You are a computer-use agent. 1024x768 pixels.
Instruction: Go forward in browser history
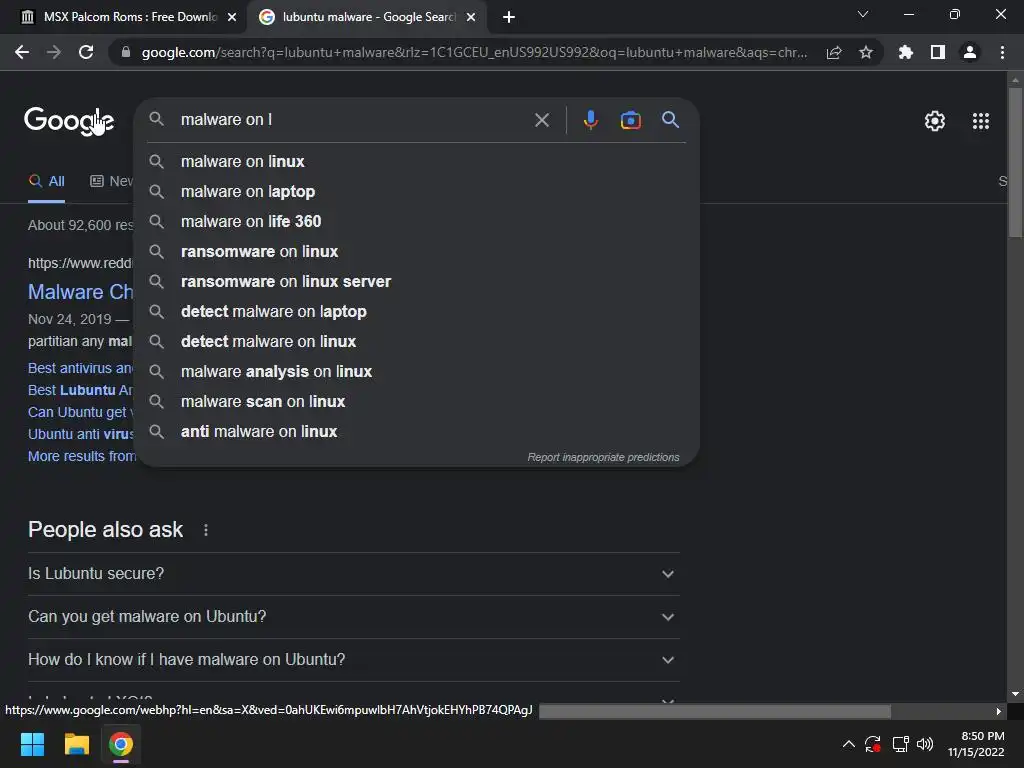point(54,52)
